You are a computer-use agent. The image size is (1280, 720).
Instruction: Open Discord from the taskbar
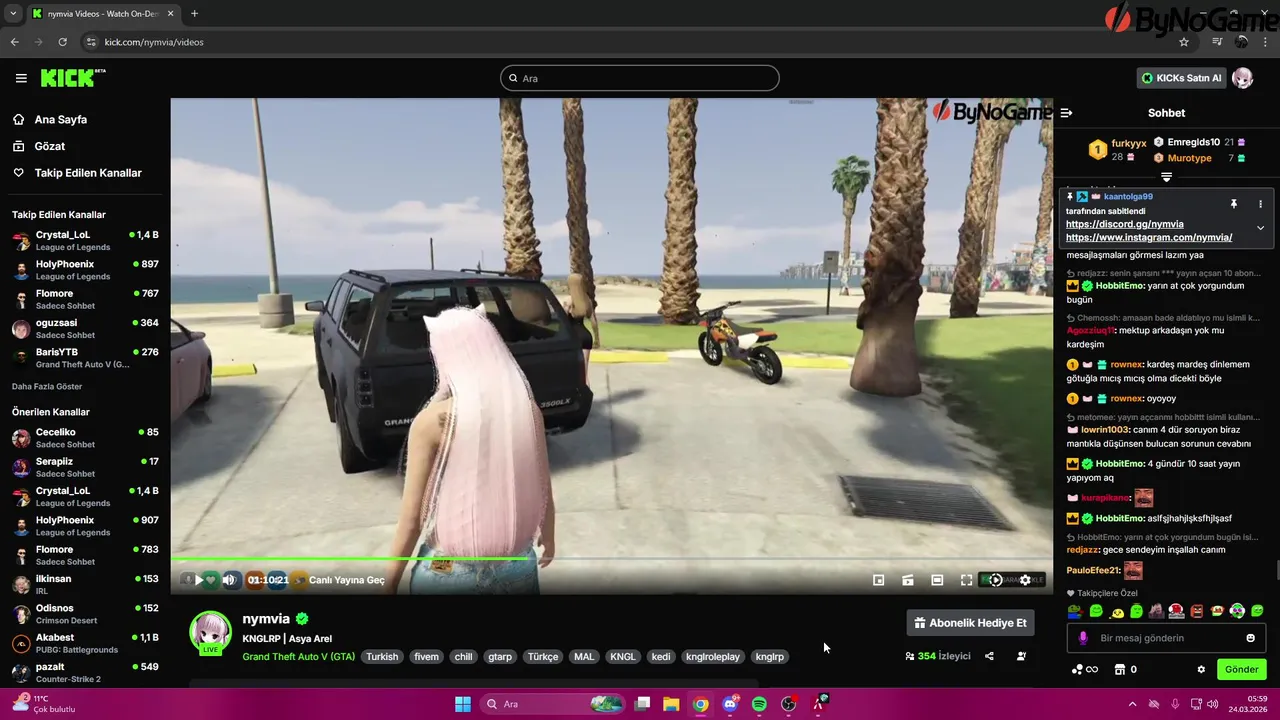(730, 704)
